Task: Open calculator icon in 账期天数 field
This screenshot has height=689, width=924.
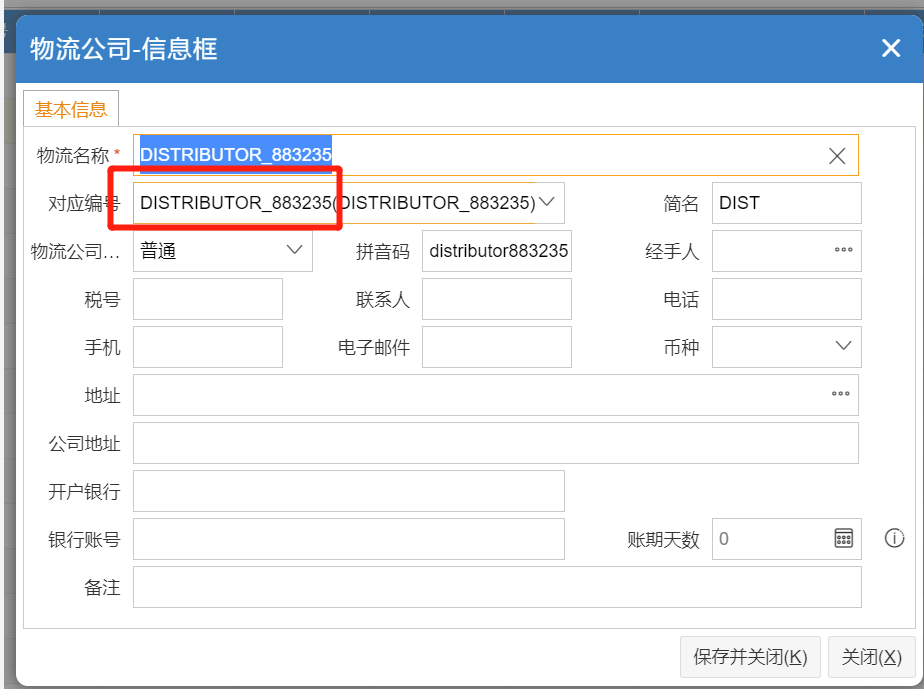Action: tap(843, 538)
